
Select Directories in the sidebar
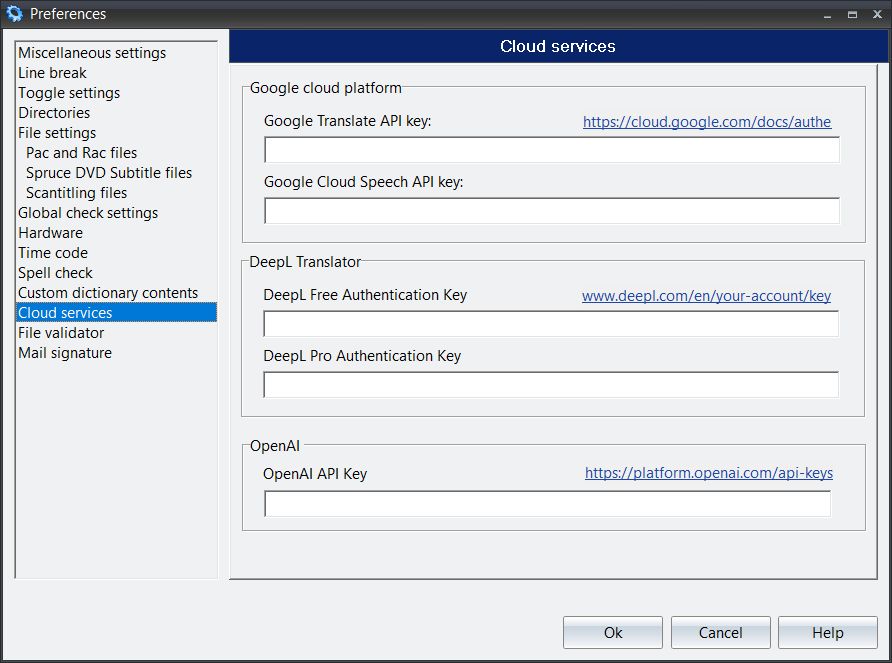click(54, 113)
